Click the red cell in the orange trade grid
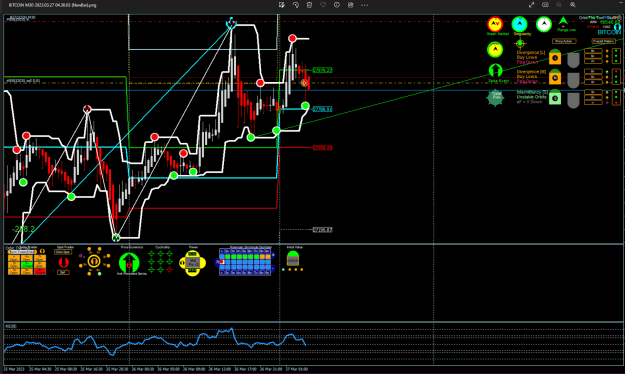 [x=40, y=271]
